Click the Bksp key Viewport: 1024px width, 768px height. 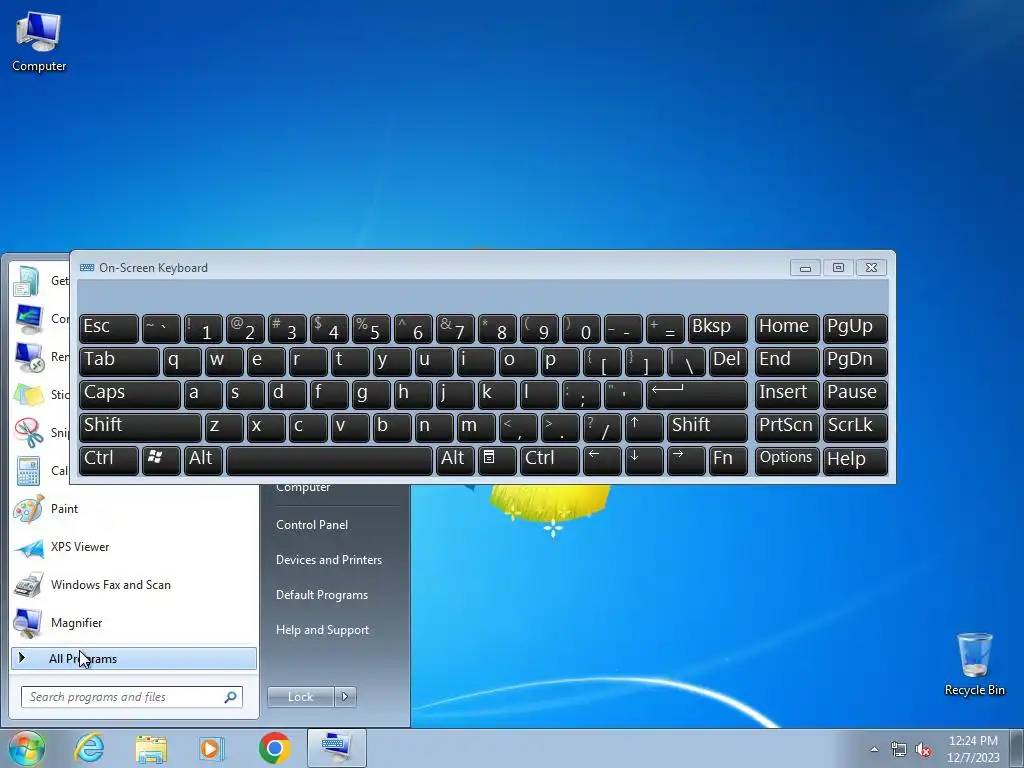click(718, 328)
